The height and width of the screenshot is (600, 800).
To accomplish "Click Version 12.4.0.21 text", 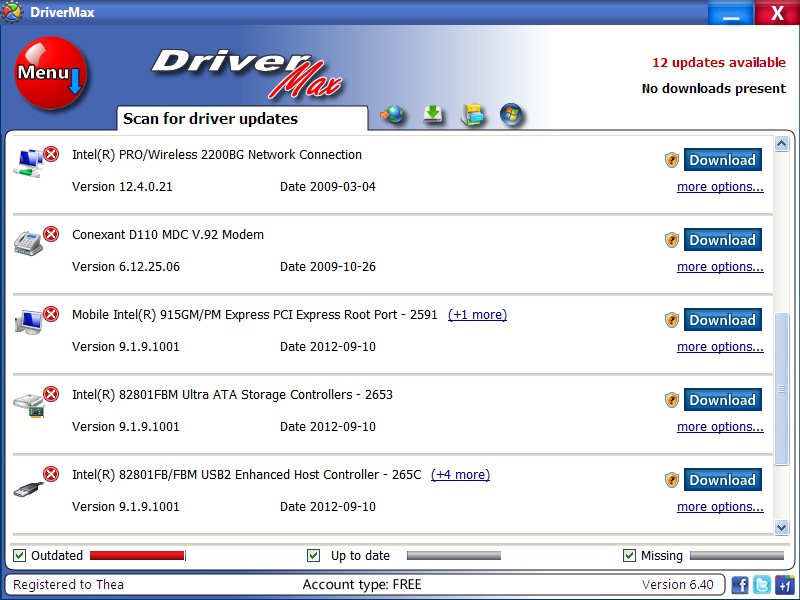I will [x=122, y=187].
